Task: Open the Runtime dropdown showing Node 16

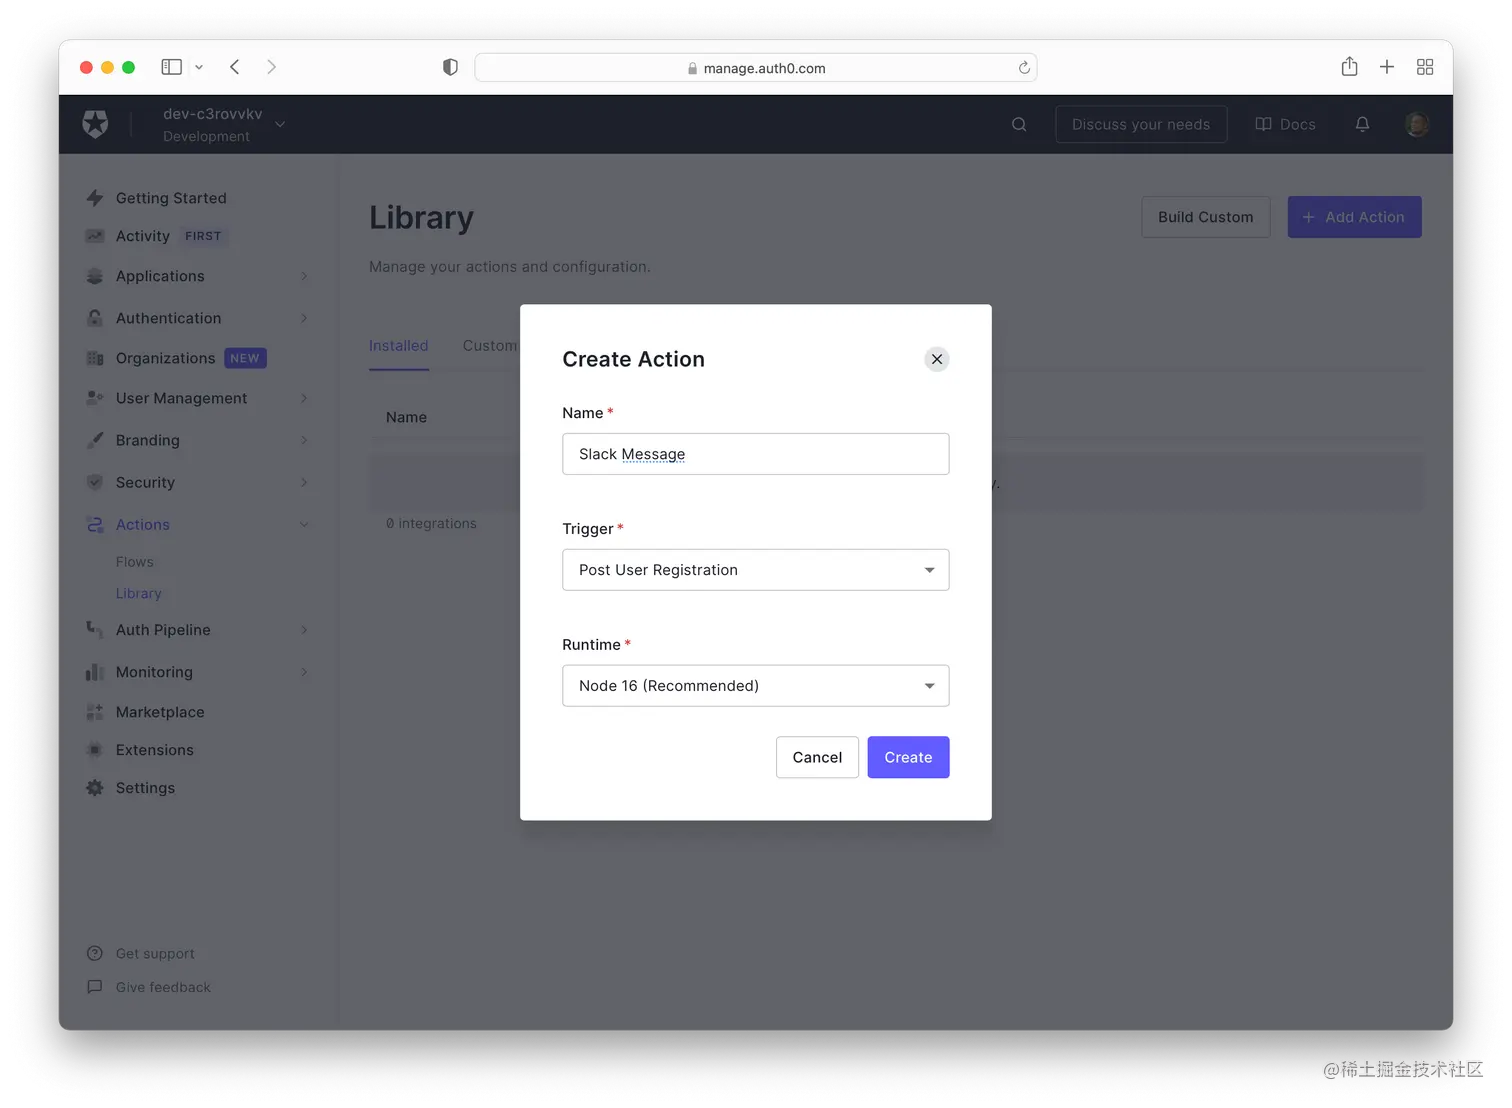Action: [x=755, y=685]
